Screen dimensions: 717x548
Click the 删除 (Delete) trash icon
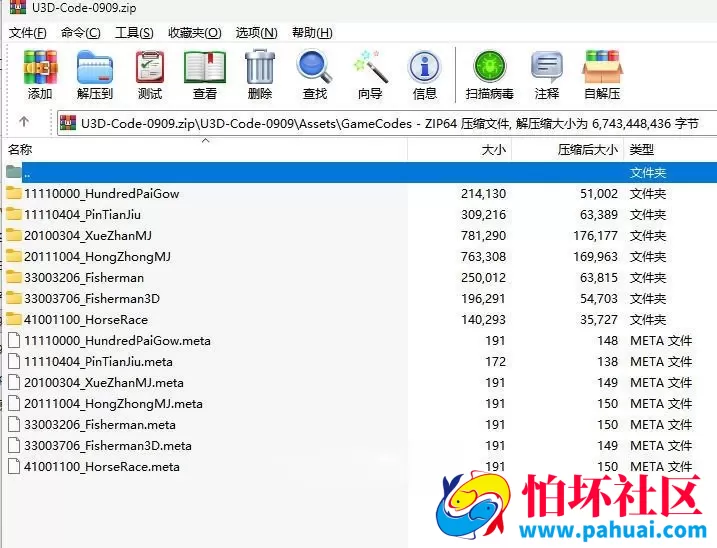pyautogui.click(x=260, y=67)
